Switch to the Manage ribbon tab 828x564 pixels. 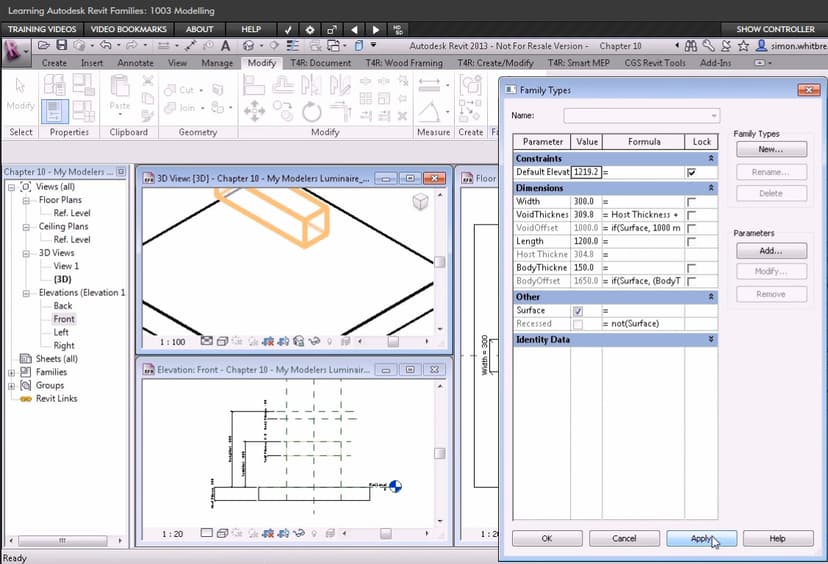[217, 63]
